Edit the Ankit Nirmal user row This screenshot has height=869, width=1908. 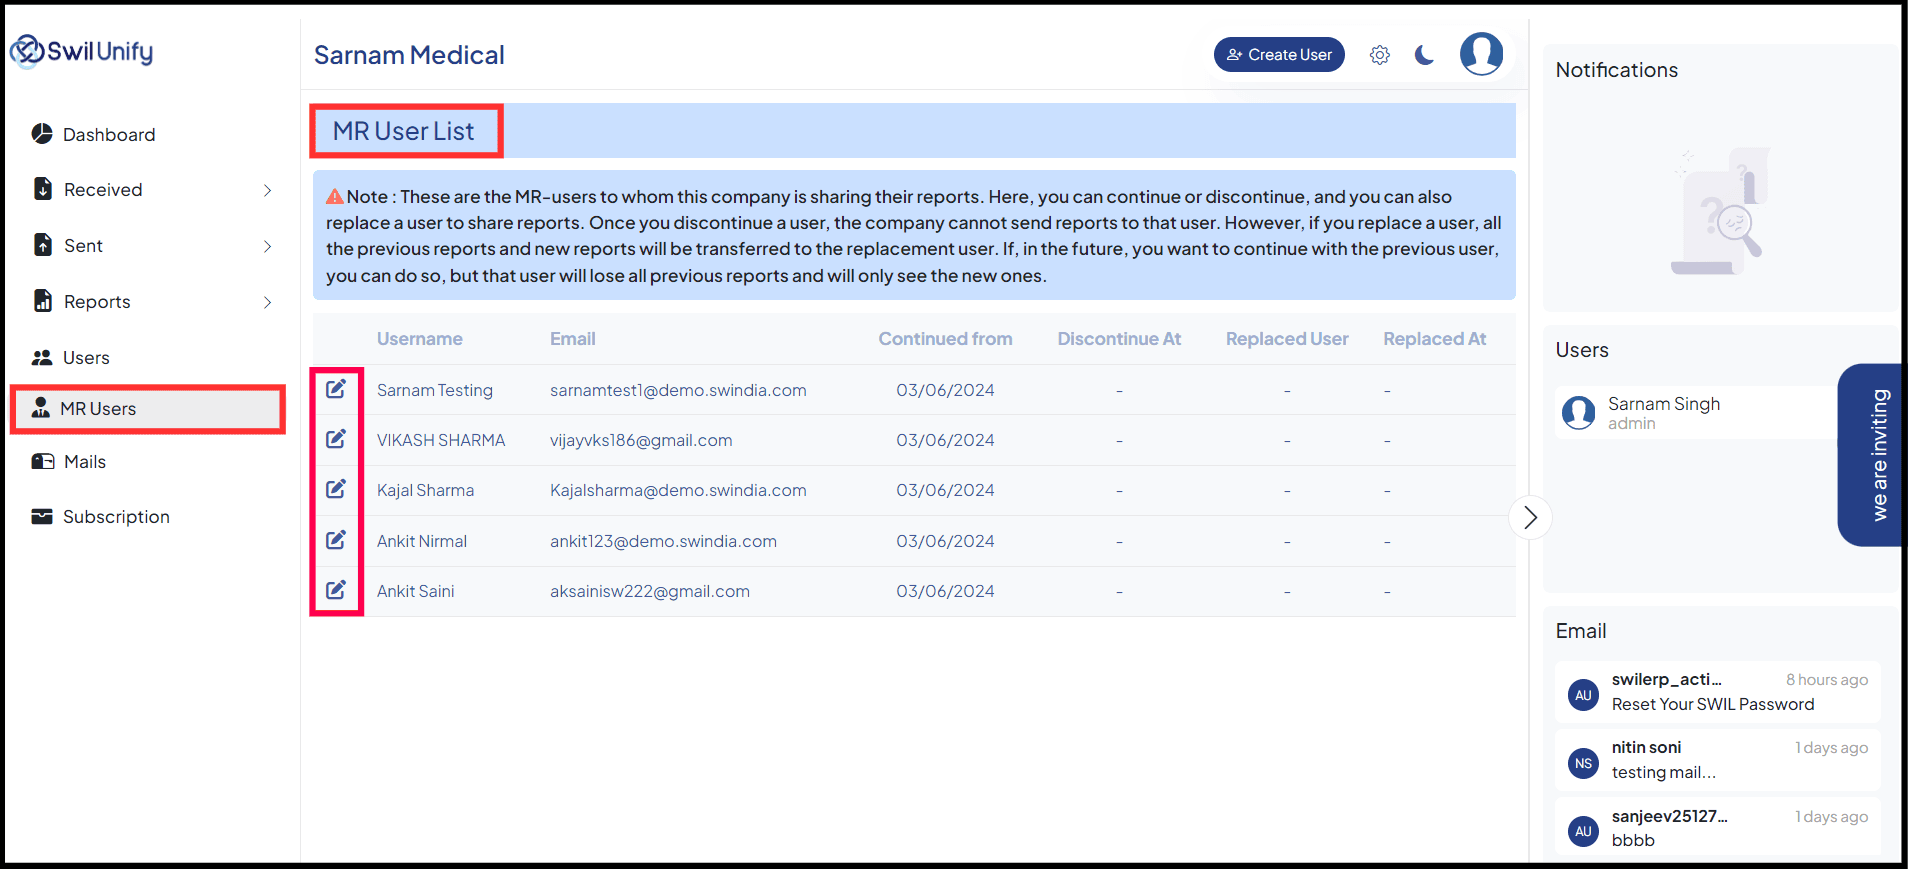[336, 540]
